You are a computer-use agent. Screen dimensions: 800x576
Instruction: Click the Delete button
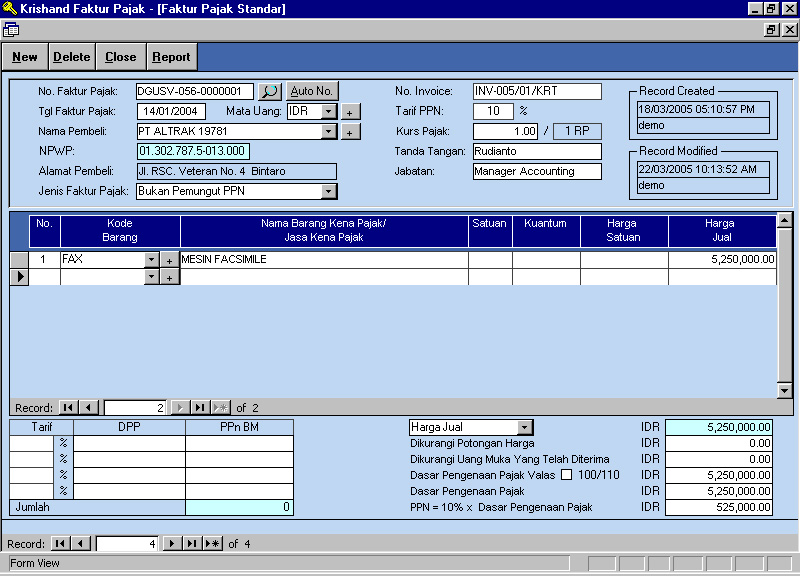point(72,57)
